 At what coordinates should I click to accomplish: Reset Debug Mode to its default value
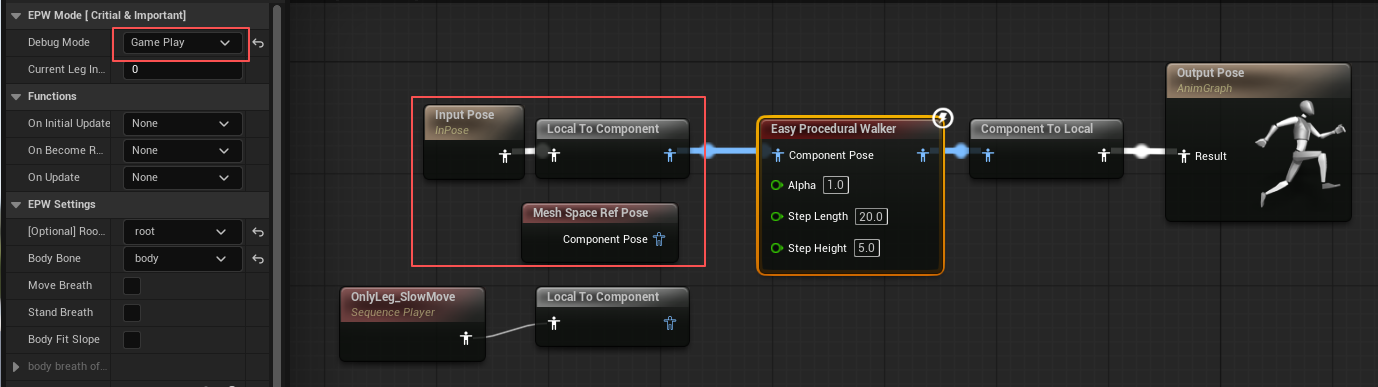pos(258,43)
